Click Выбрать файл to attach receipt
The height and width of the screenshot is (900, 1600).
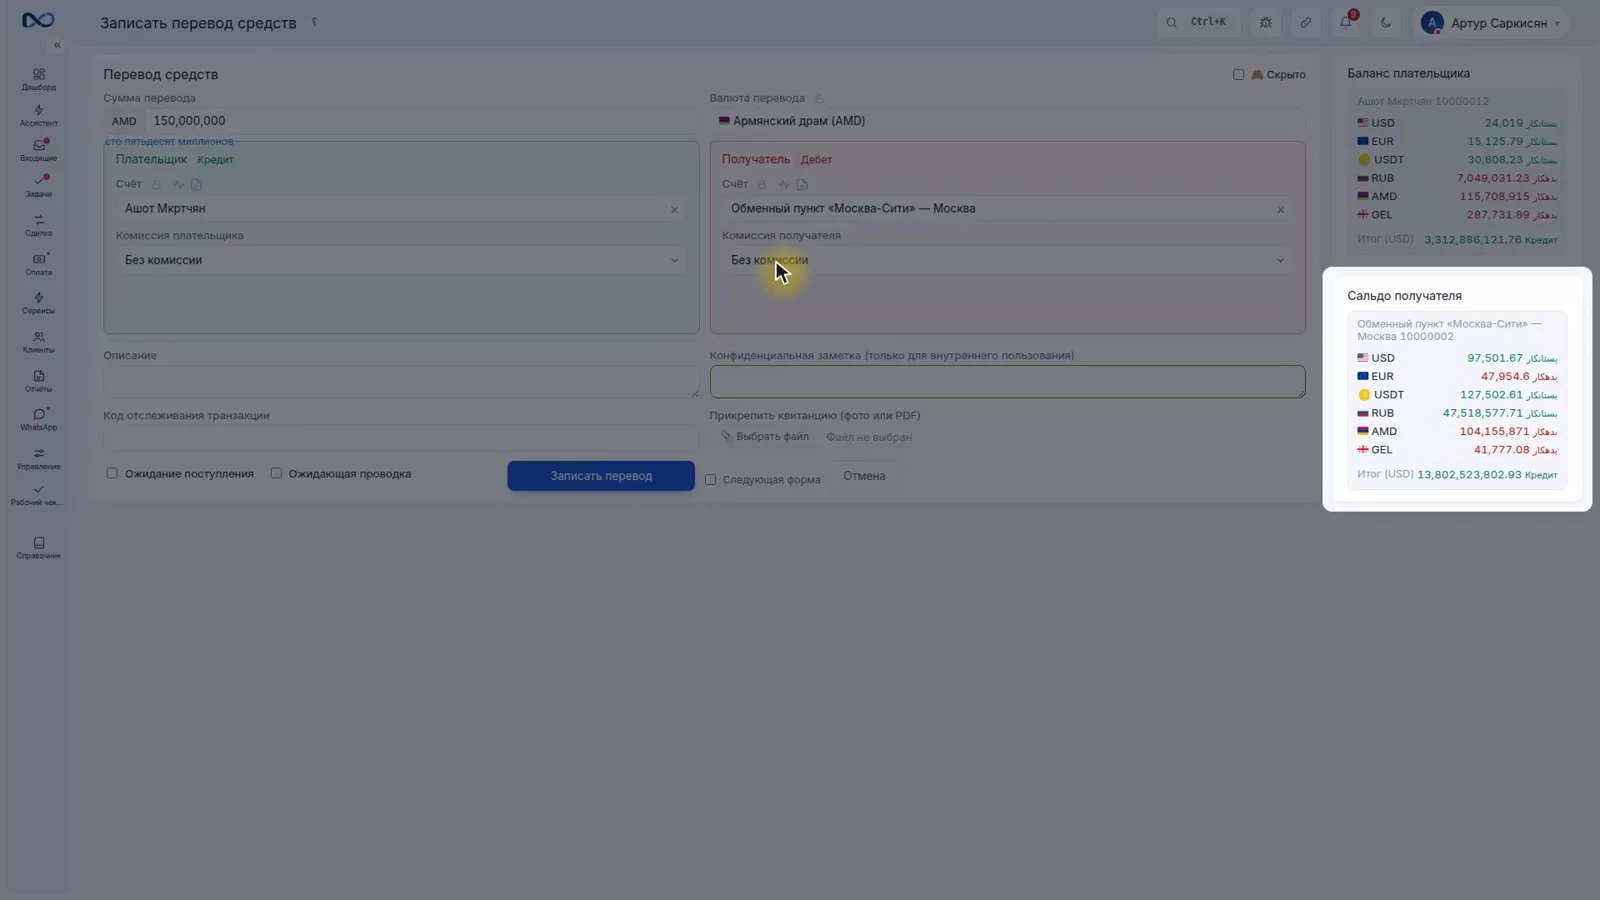coord(766,437)
